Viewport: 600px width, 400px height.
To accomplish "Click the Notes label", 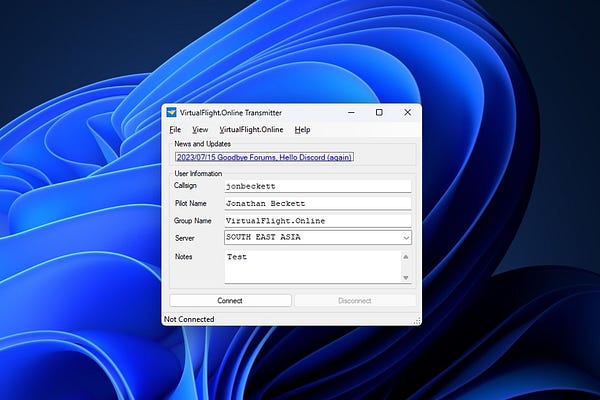I will tap(184, 256).
